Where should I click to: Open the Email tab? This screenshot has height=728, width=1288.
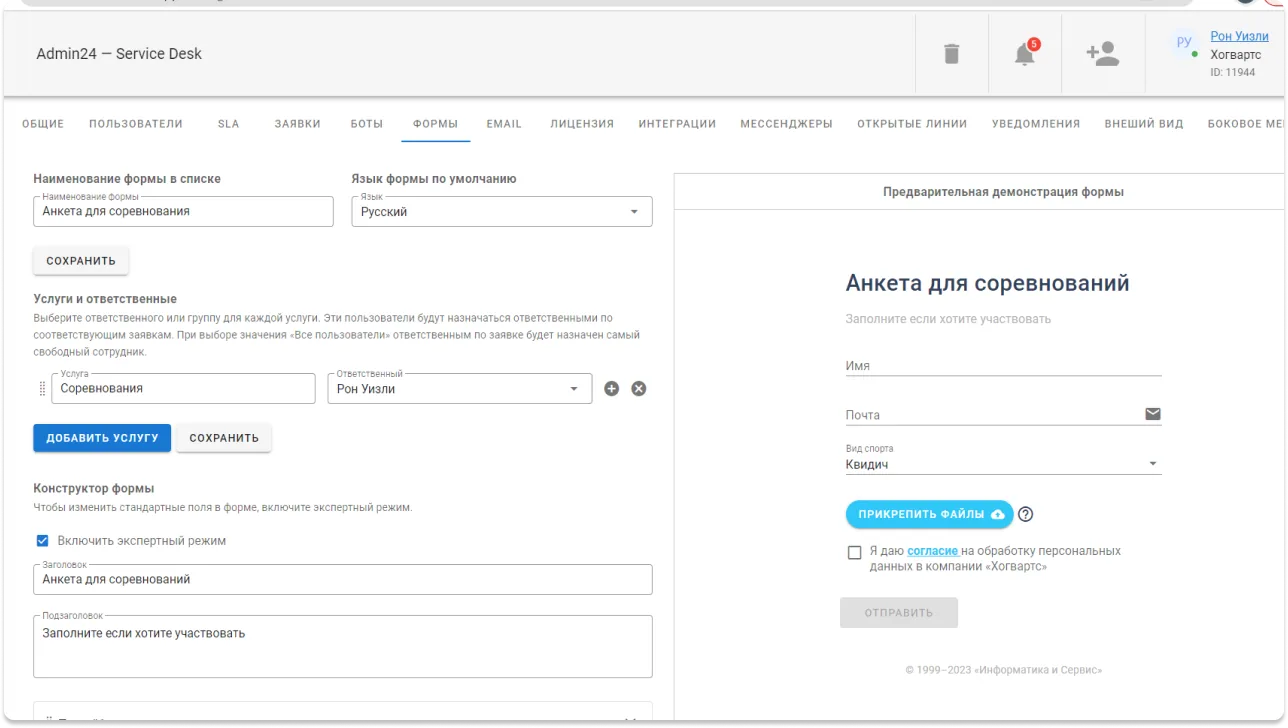504,124
